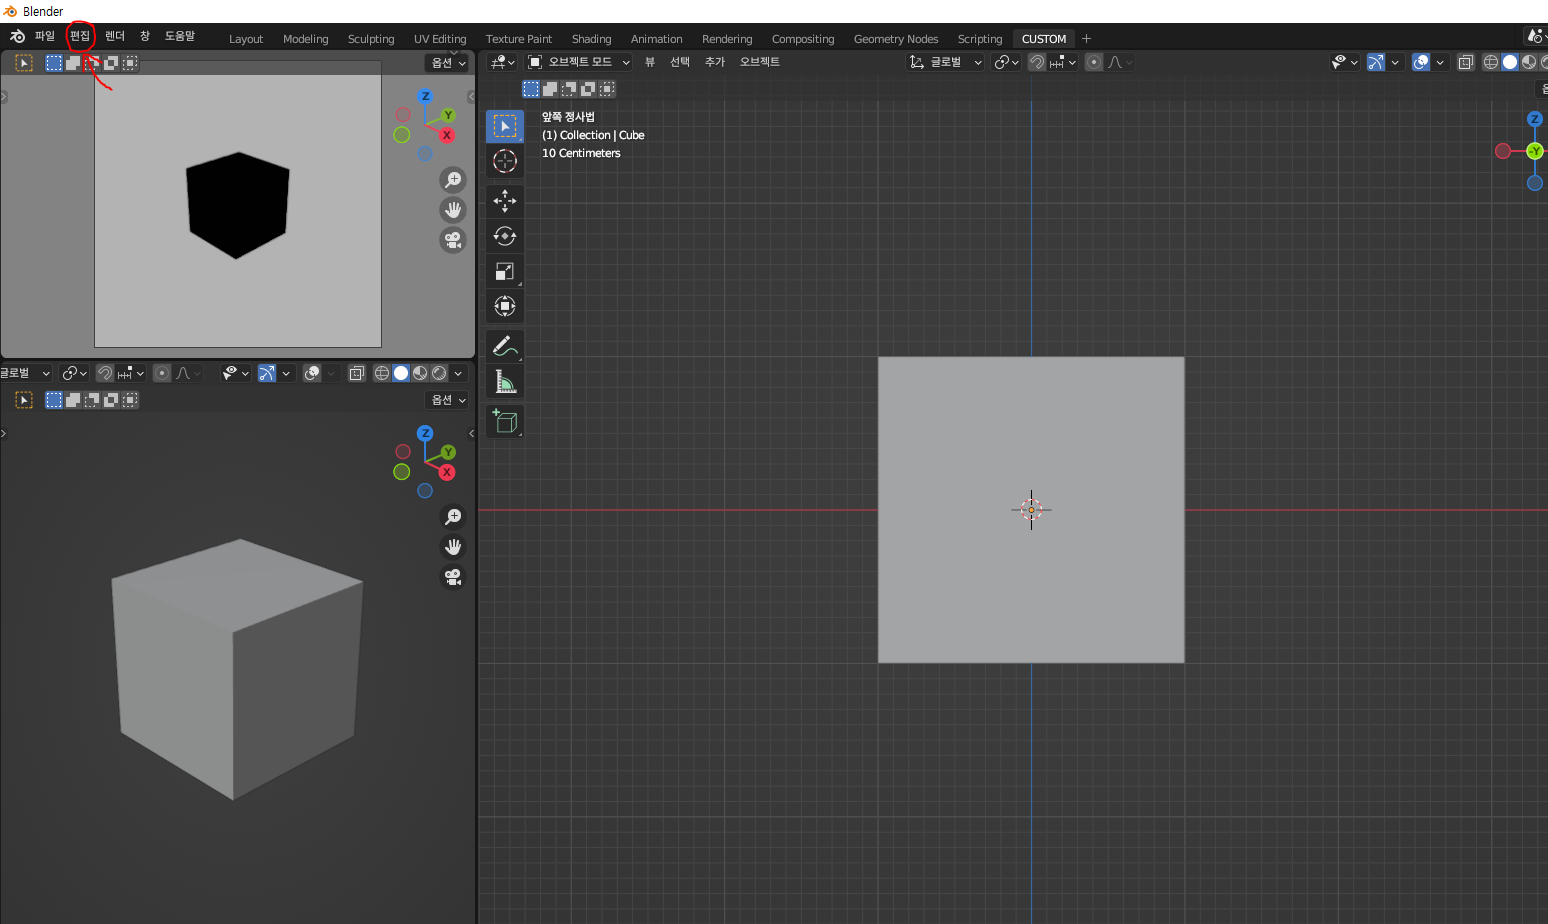1548x924 pixels.
Task: Select the 3D Cursor tool
Action: pos(505,161)
